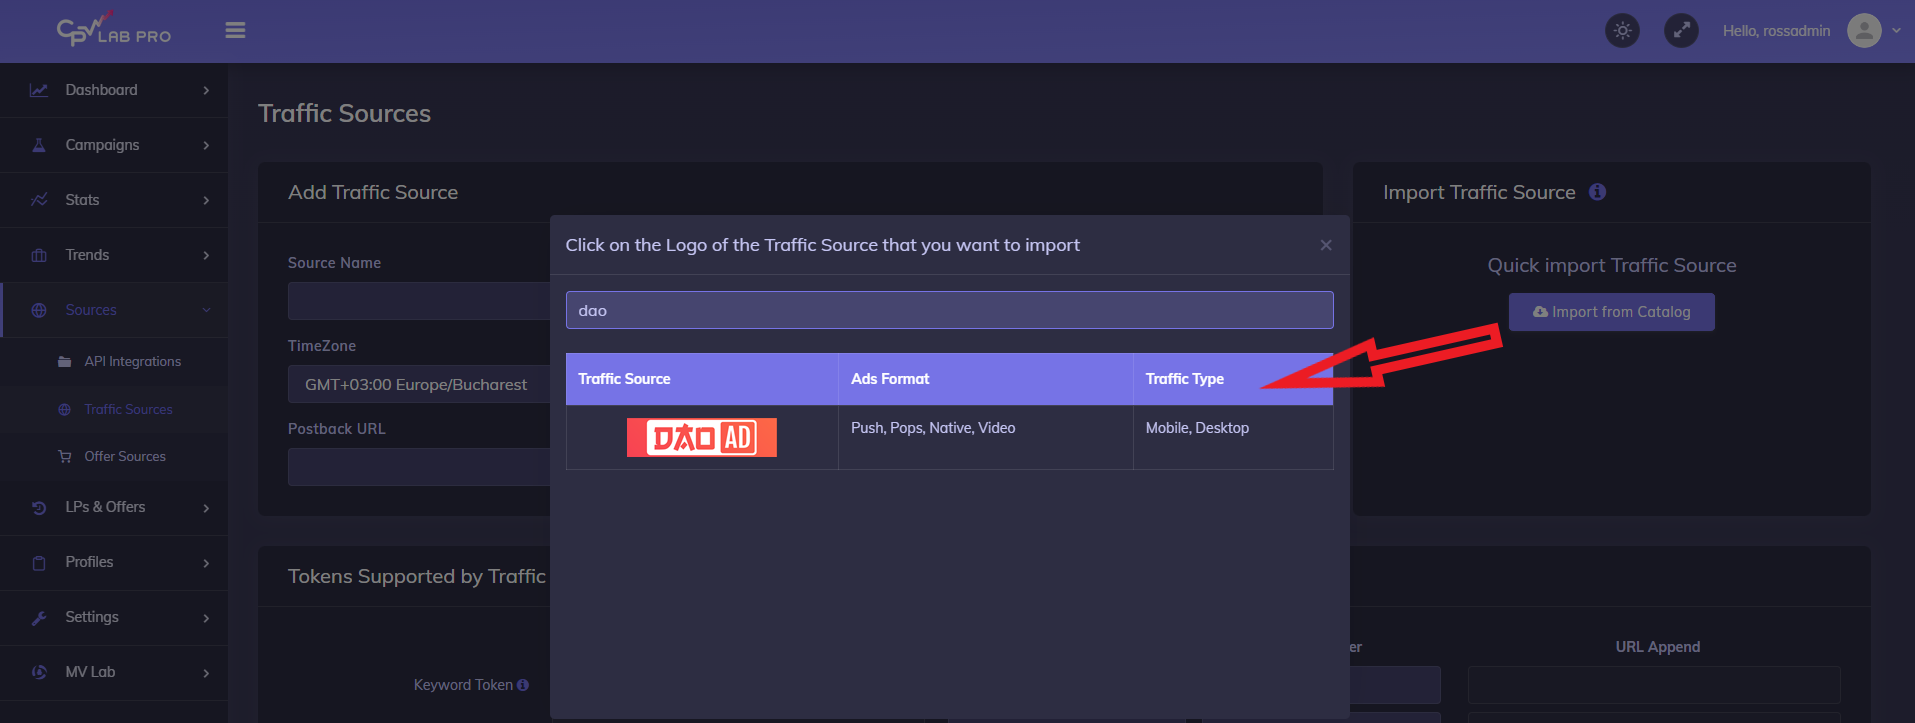Viewport: 1915px width, 723px height.
Task: Open the Stats menu item
Action: pos(114,200)
